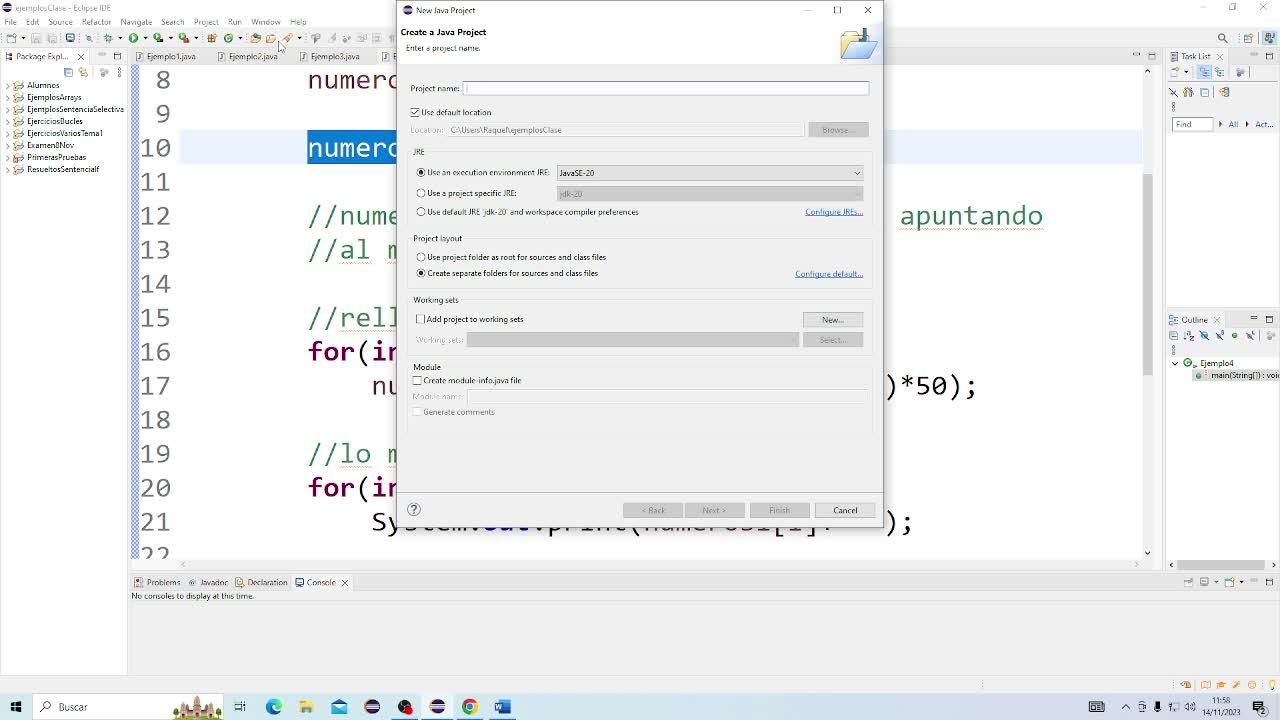Switch to the Problems tab
The width and height of the screenshot is (1280, 720).
pyautogui.click(x=157, y=582)
